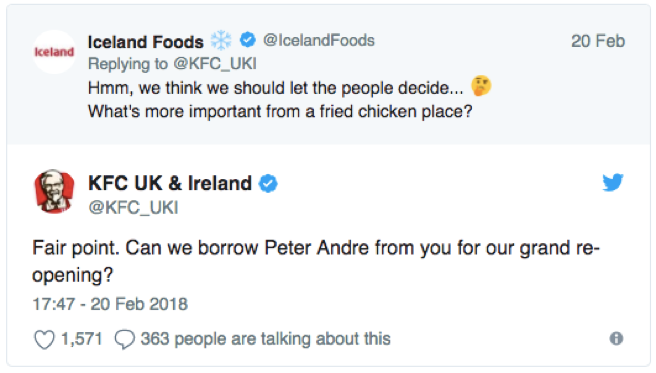Click the snowflake emoji beside Iceland Foods
This screenshot has height=373, width=656.
[221, 41]
